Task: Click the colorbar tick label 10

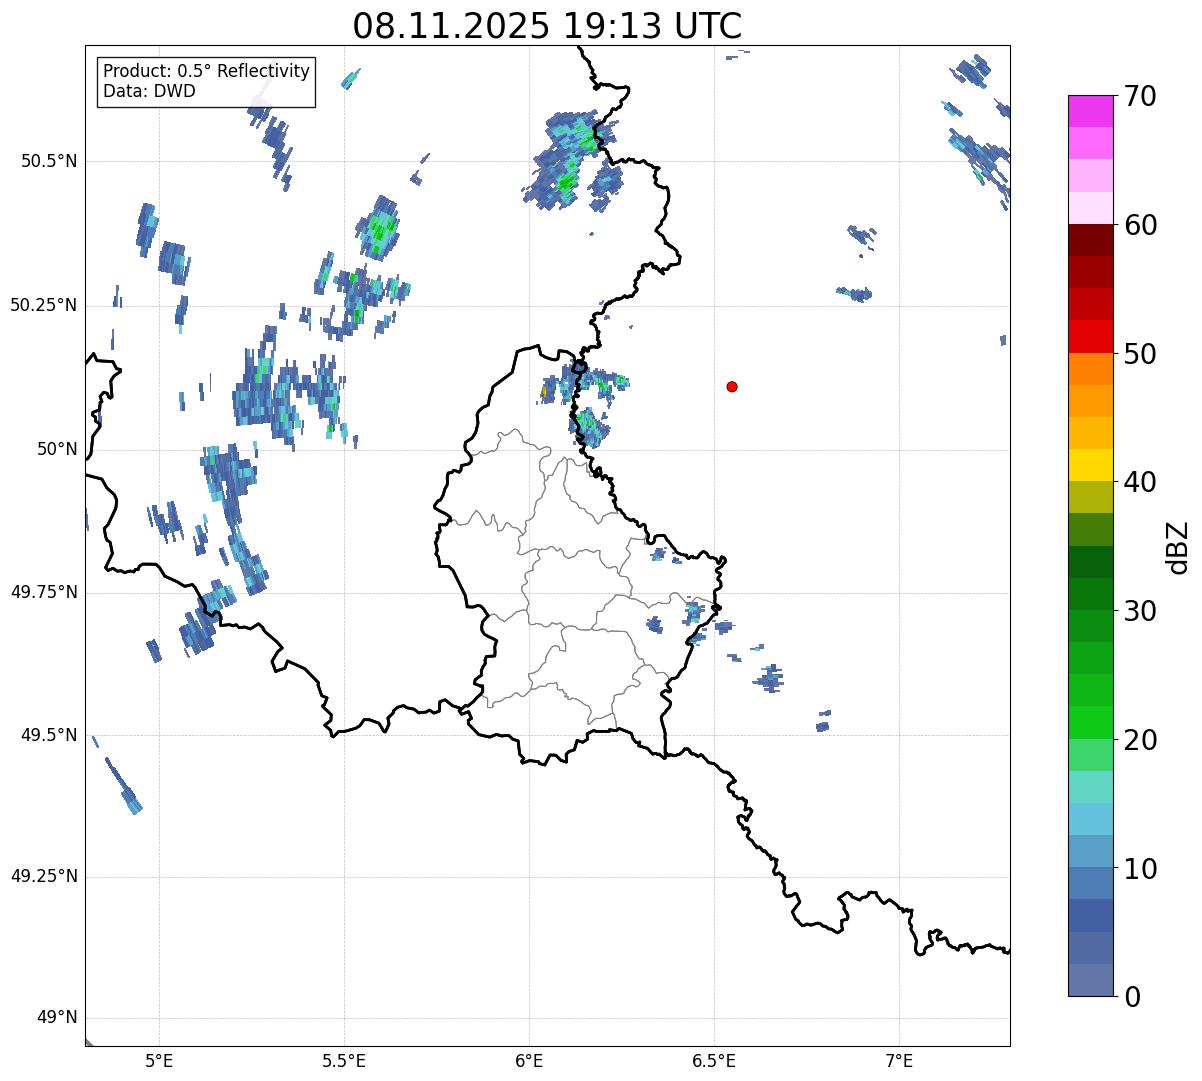Action: 1140,868
